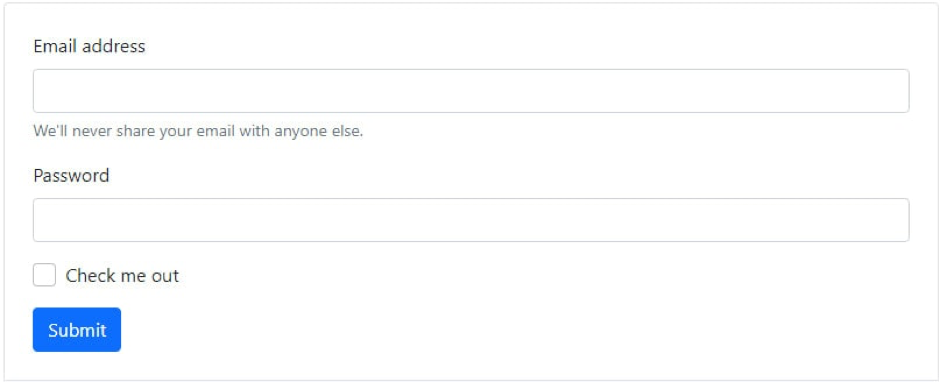Image resolution: width=940 pixels, height=382 pixels.
Task: Click the word Submit on the button
Action: point(77,330)
